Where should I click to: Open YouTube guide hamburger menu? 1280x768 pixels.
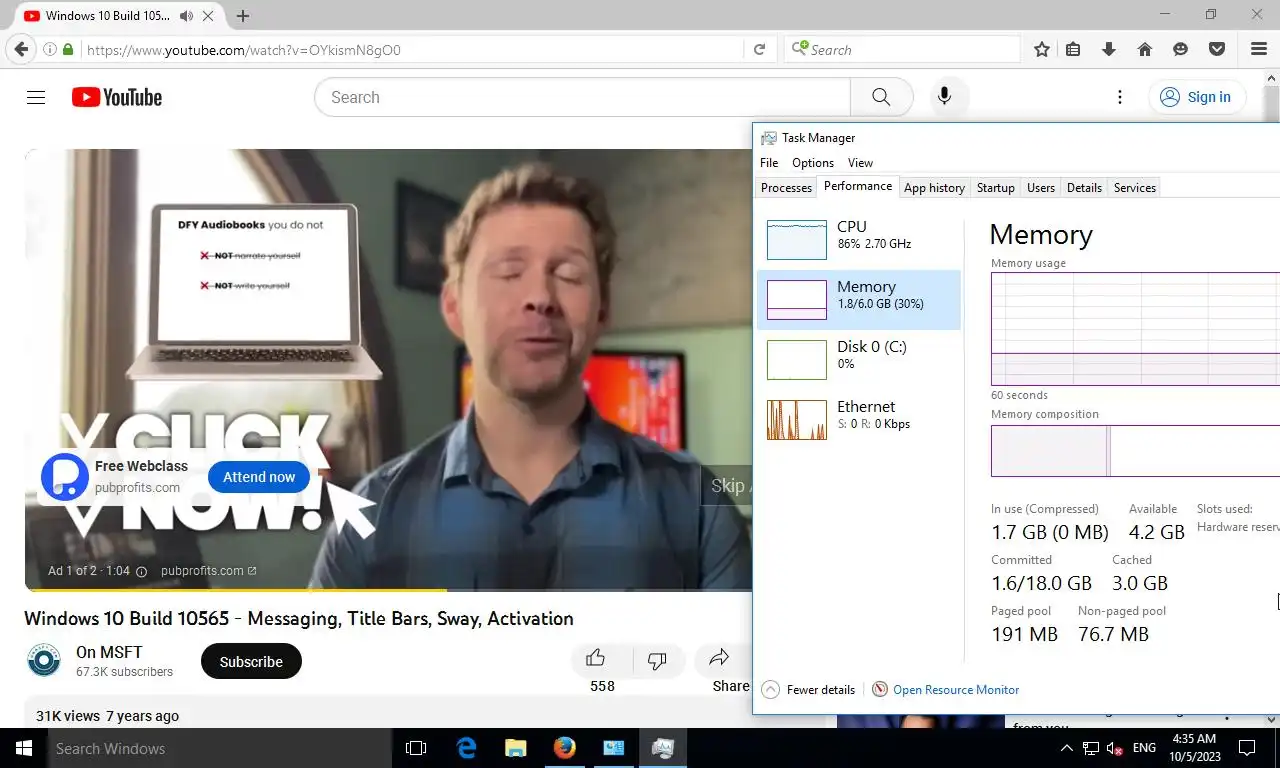[36, 97]
